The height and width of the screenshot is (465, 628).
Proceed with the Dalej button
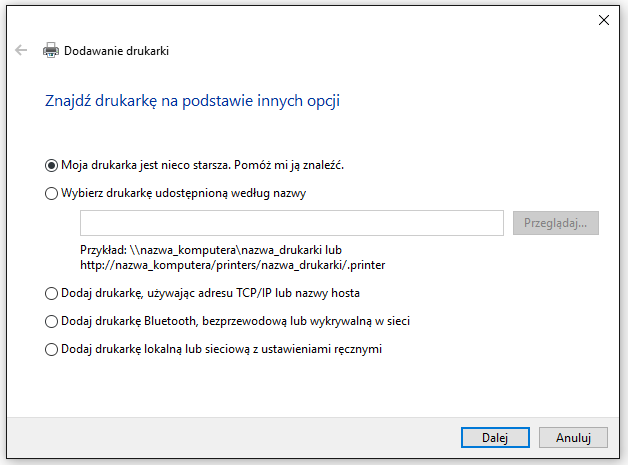pos(495,437)
